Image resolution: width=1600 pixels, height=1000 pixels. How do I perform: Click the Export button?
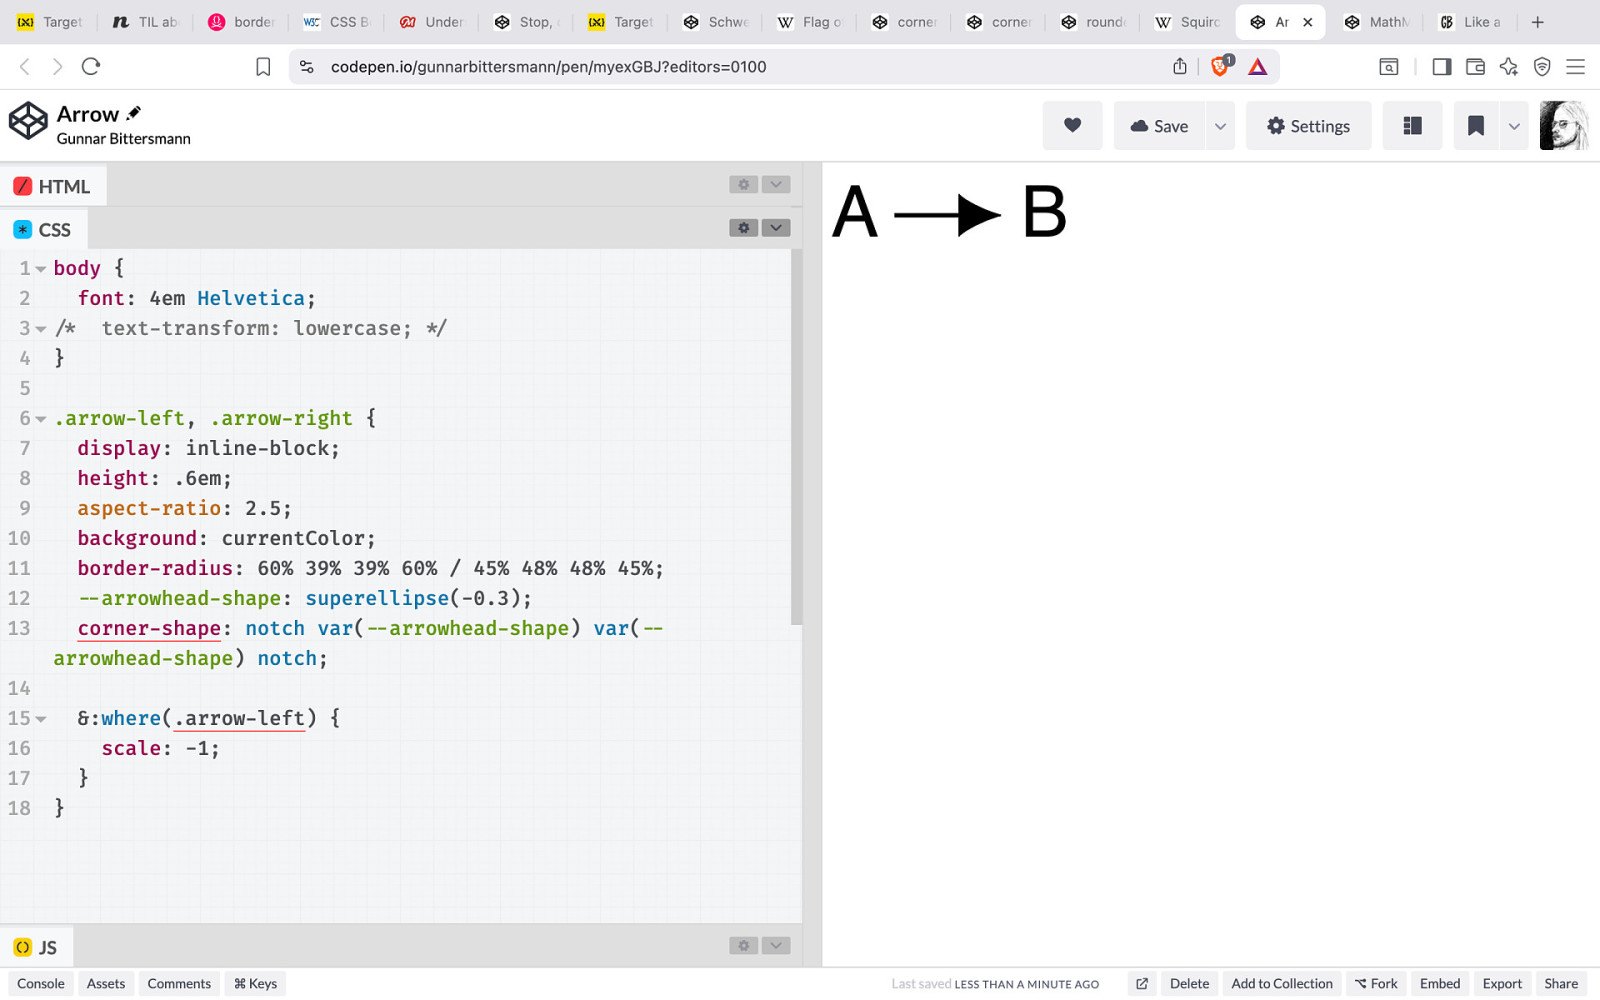point(1502,984)
